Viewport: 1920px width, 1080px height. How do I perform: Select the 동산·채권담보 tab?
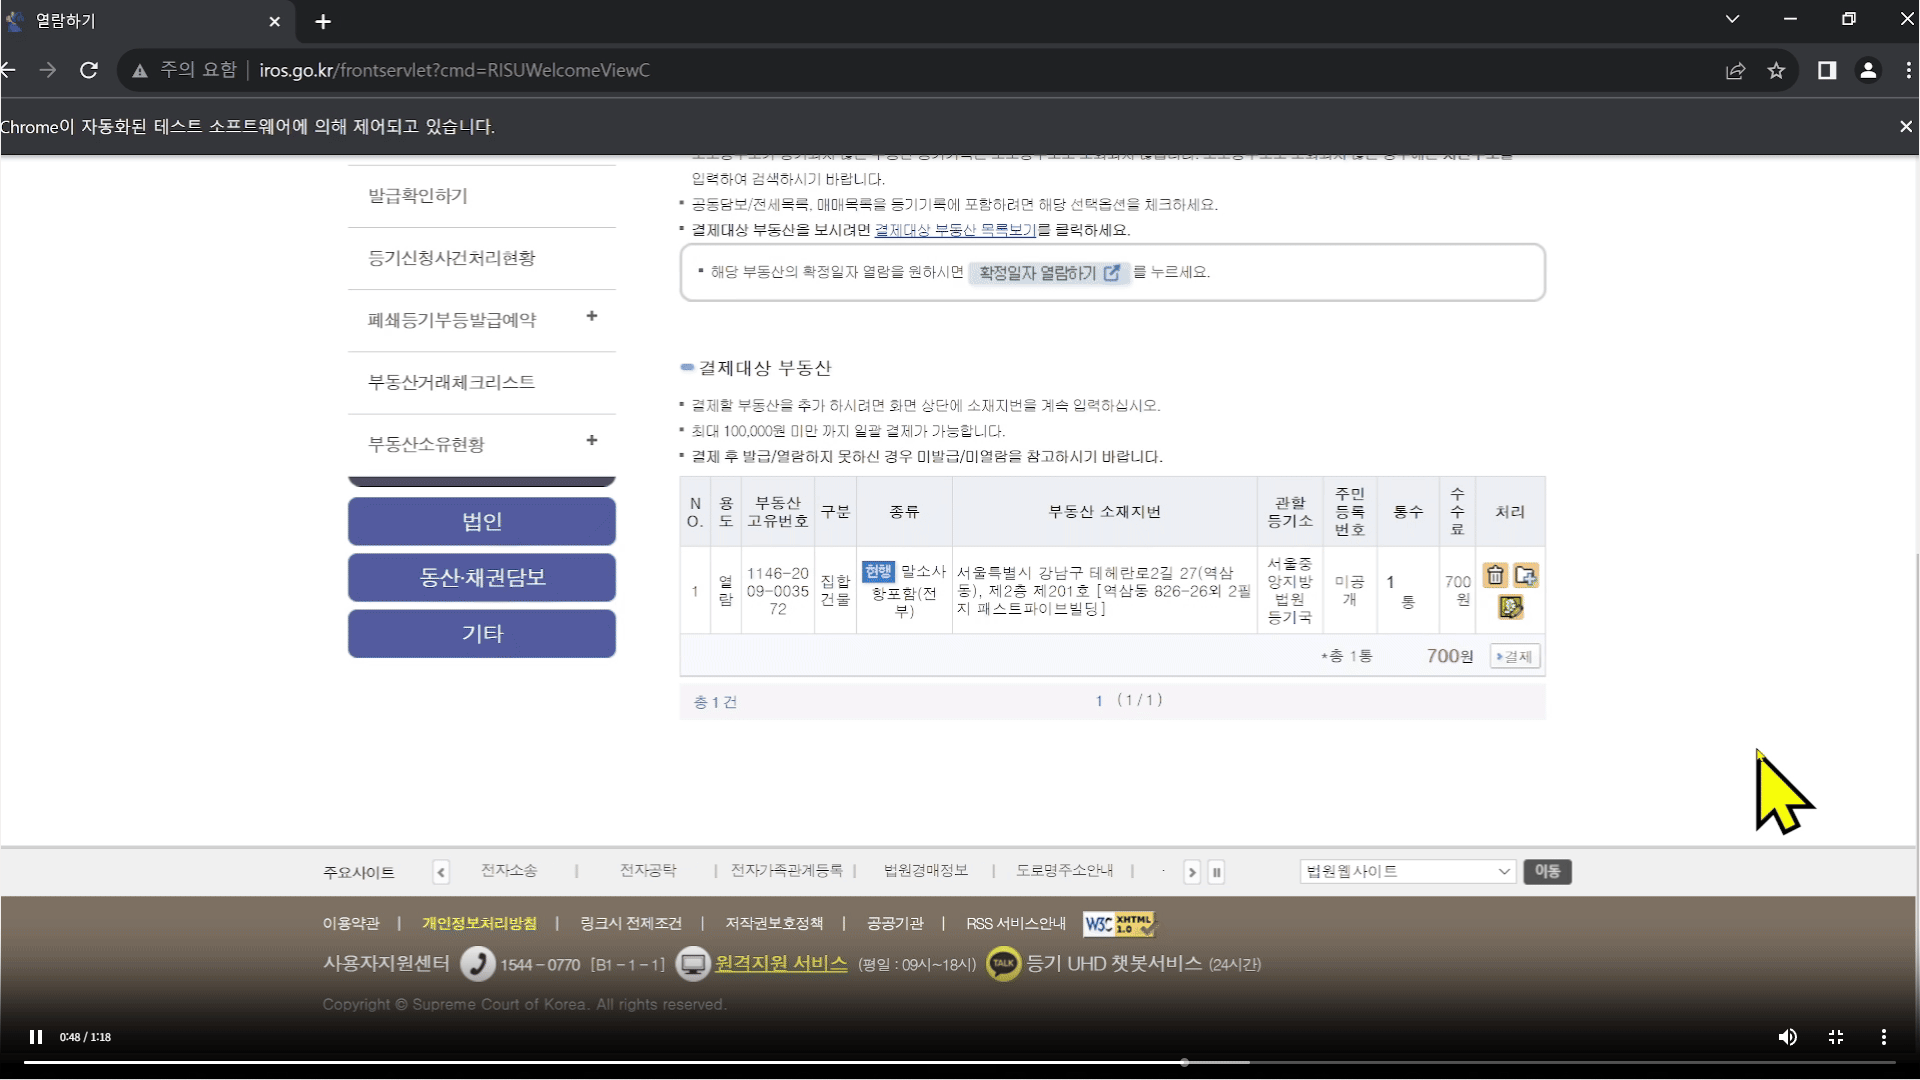(481, 577)
